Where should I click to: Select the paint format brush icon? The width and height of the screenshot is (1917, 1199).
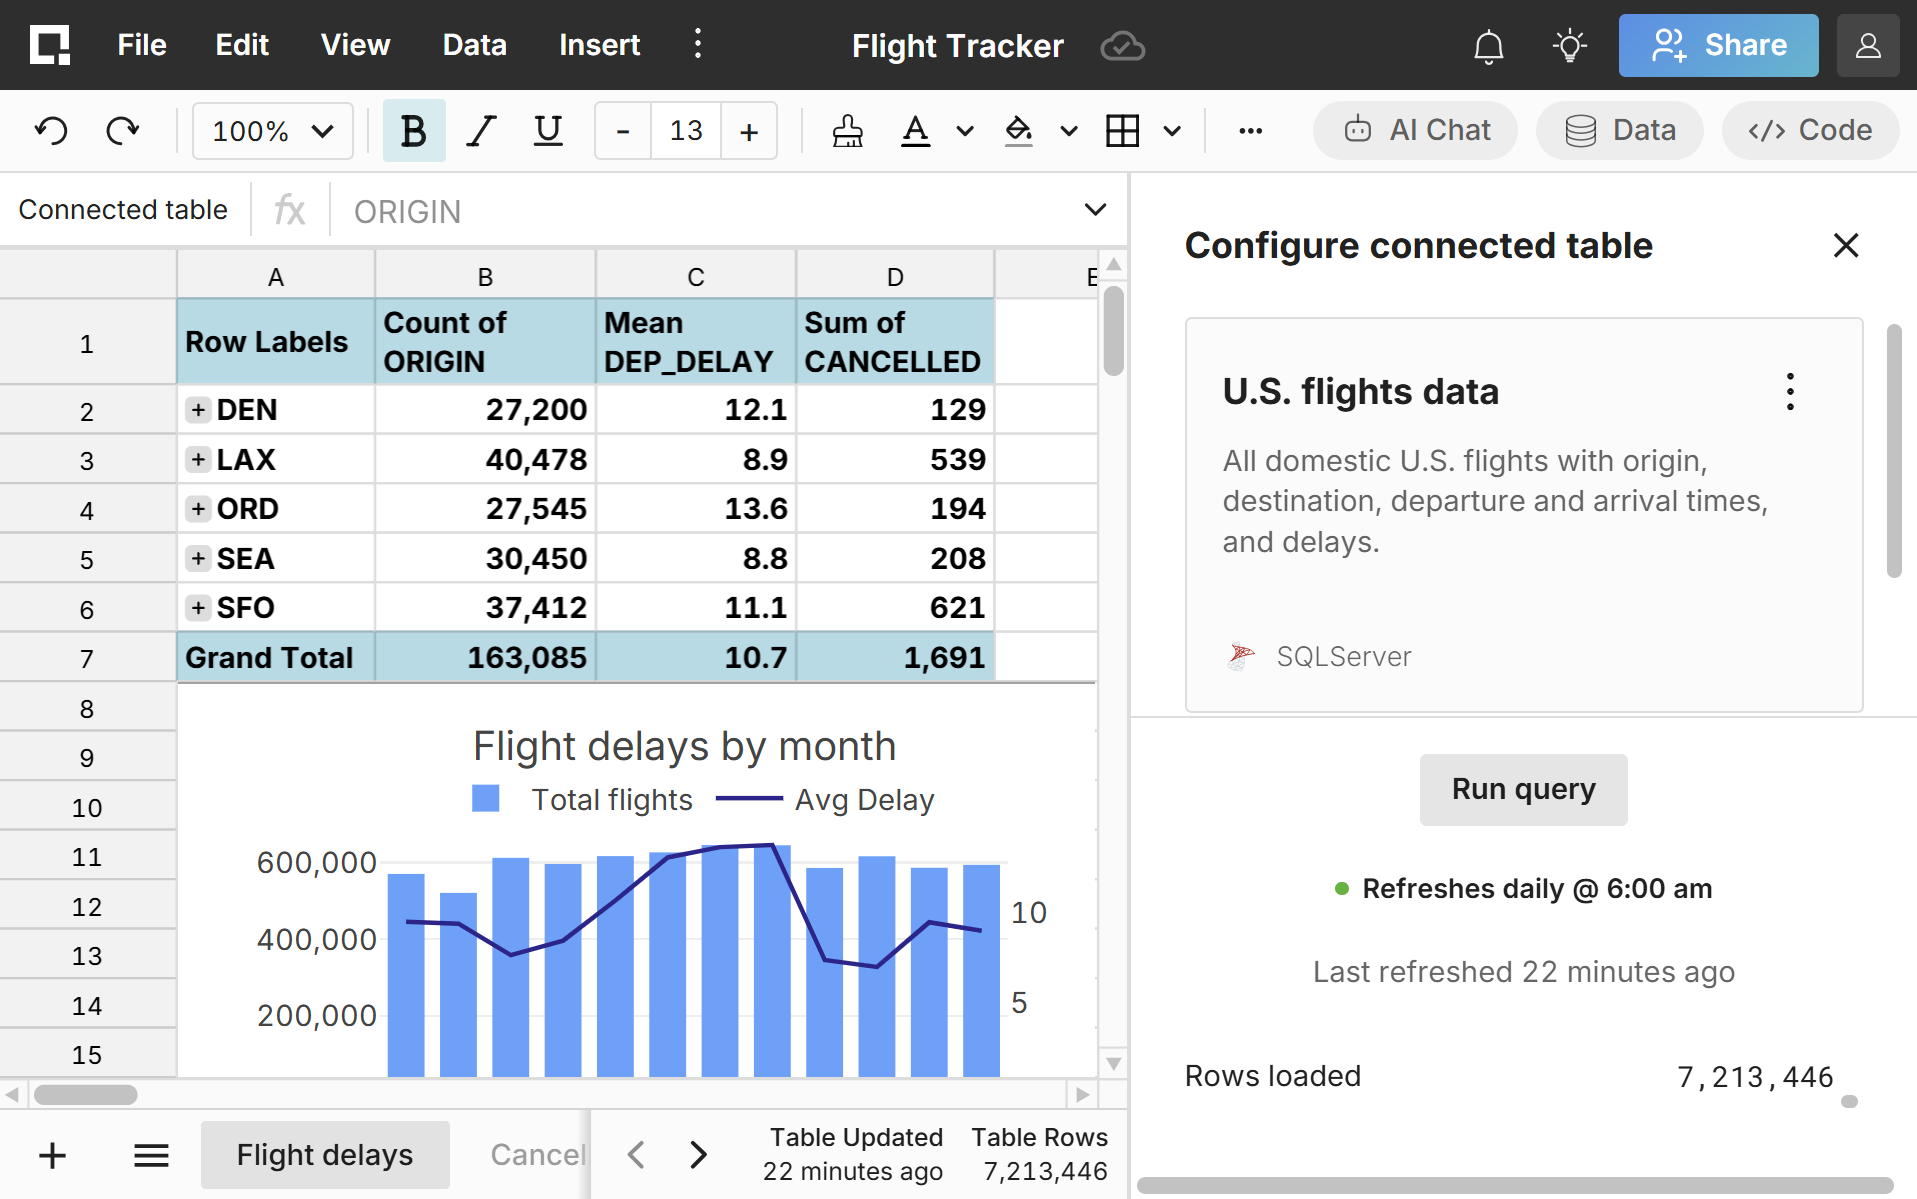[847, 131]
